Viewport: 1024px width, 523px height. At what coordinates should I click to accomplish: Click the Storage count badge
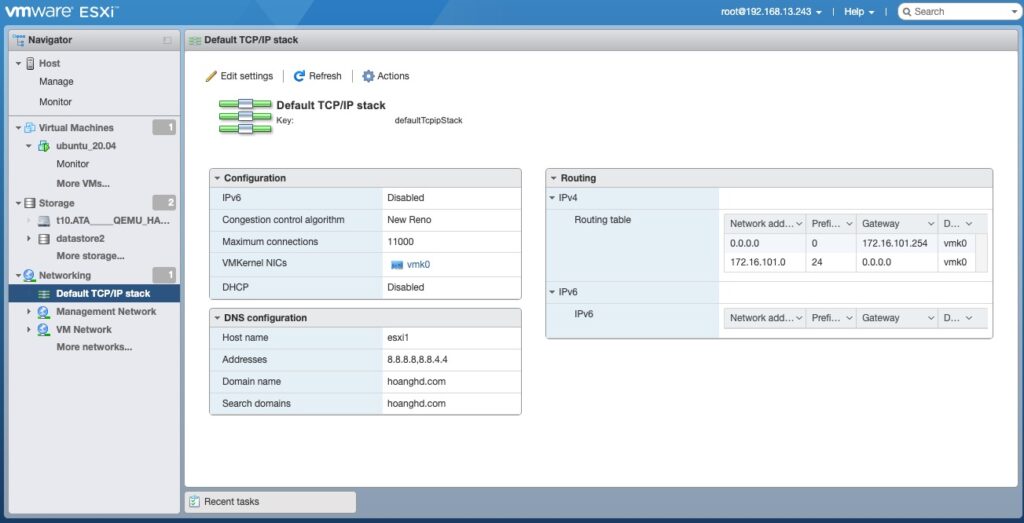click(x=164, y=203)
